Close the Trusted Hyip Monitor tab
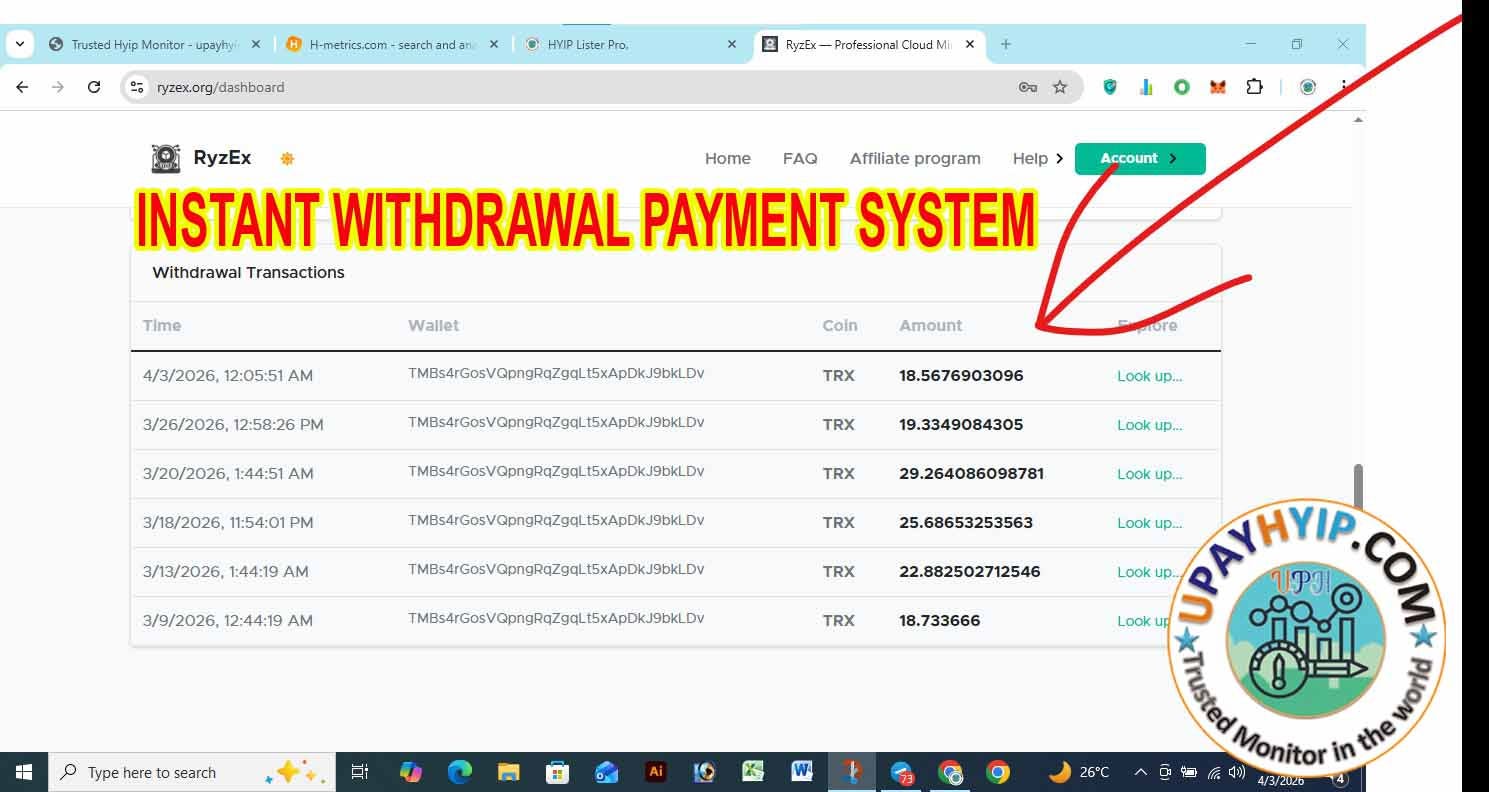Viewport: 1489px width, 792px height. 256,44
